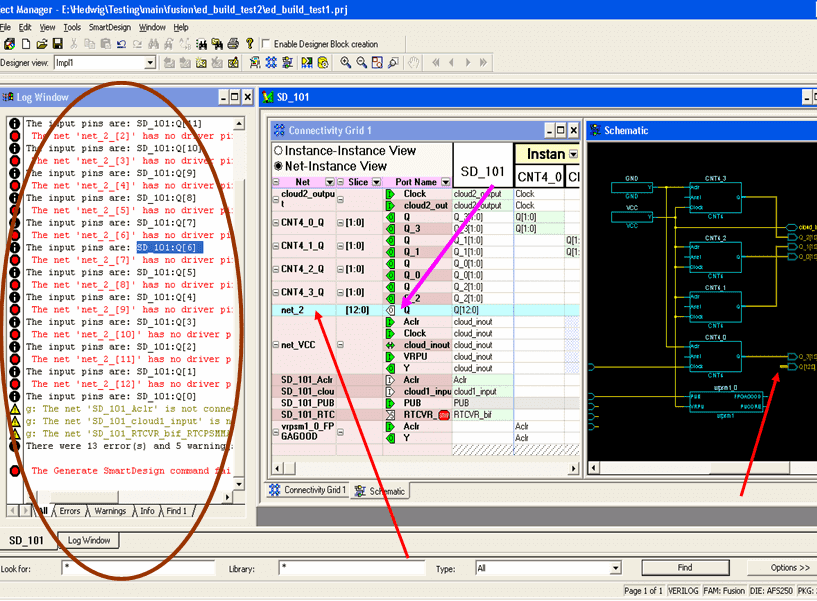Click the last page double arrow icon
817x601 pixels.
pos(483,63)
